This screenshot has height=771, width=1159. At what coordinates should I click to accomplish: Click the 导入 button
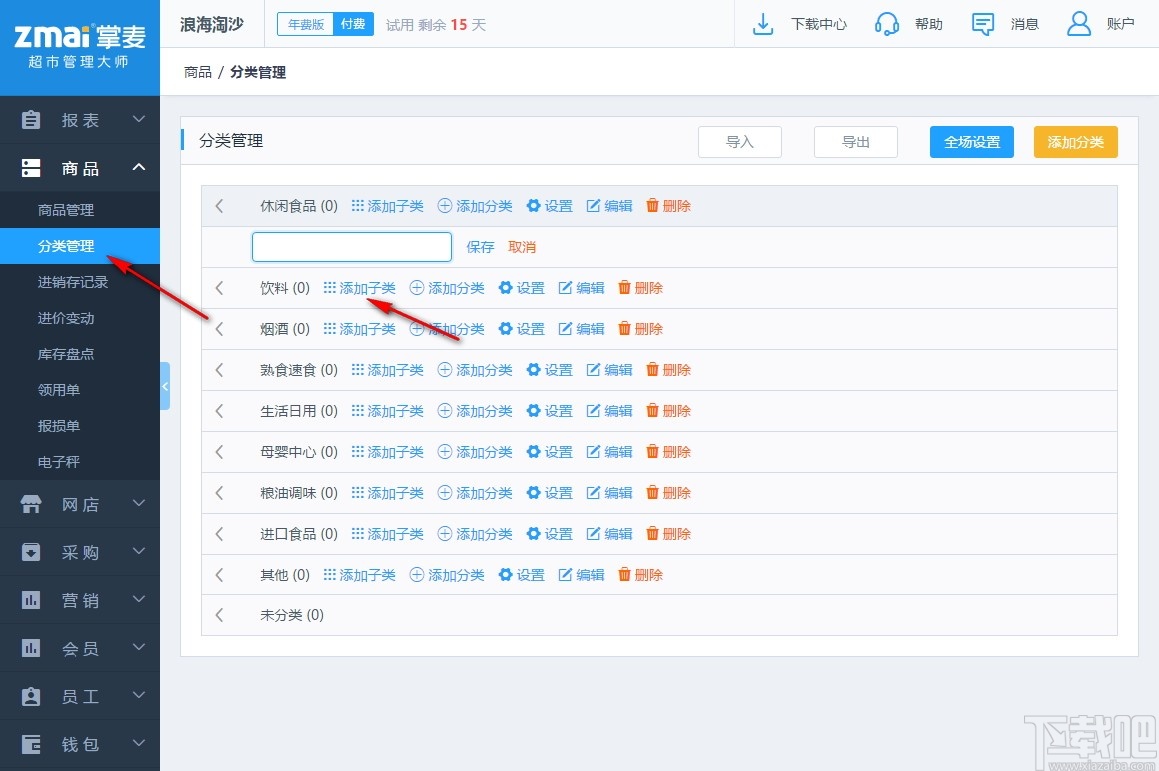[x=739, y=142]
